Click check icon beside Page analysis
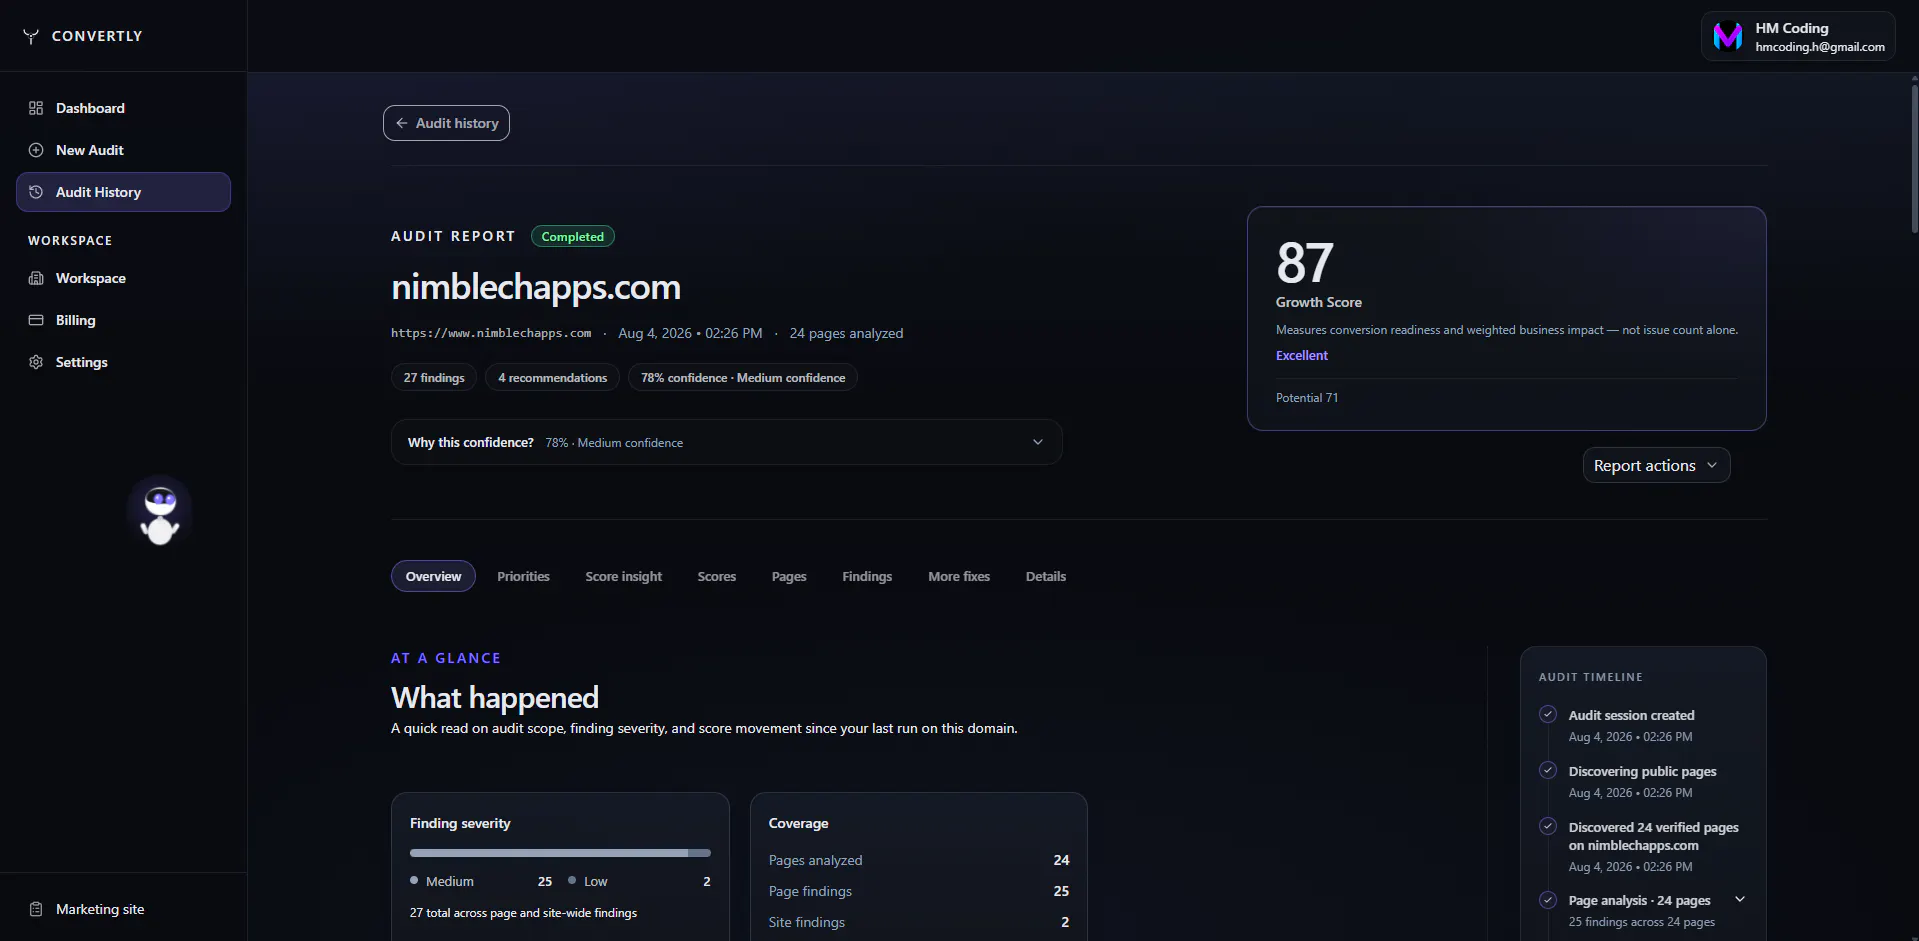 (1548, 899)
